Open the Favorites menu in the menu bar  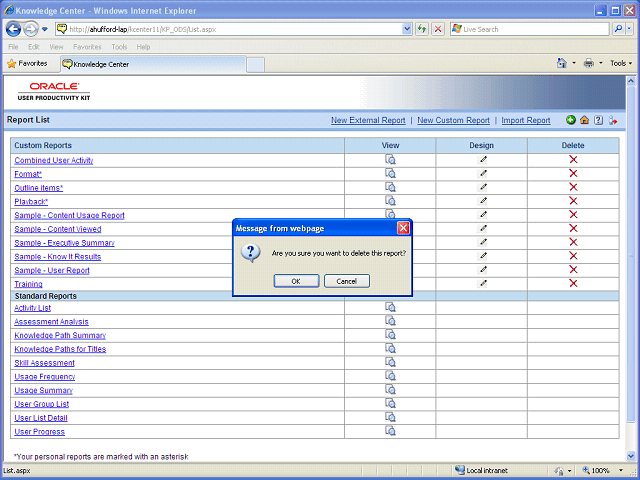[87, 47]
